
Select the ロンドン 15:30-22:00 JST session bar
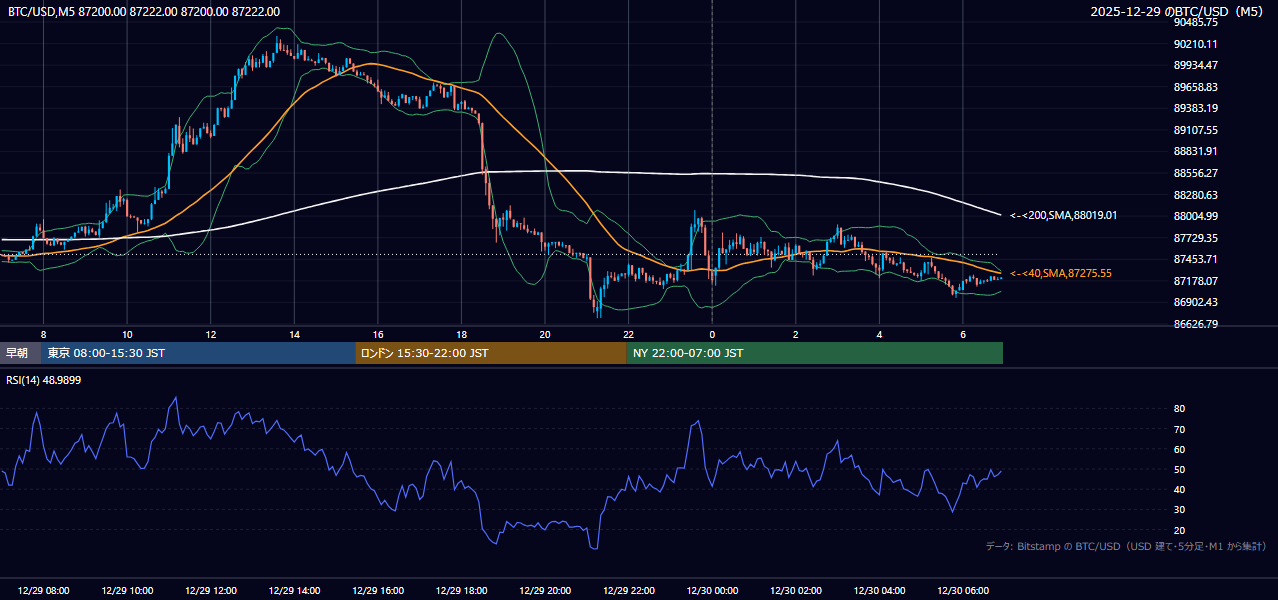tap(491, 353)
